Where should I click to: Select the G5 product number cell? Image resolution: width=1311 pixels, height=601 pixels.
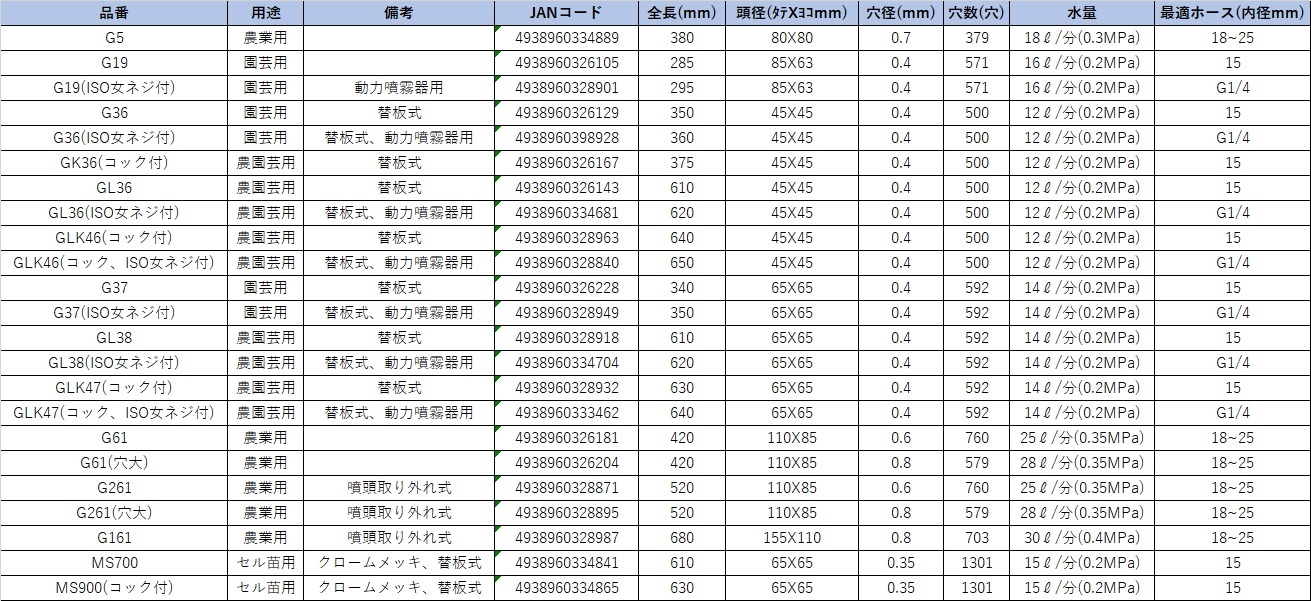[114, 38]
